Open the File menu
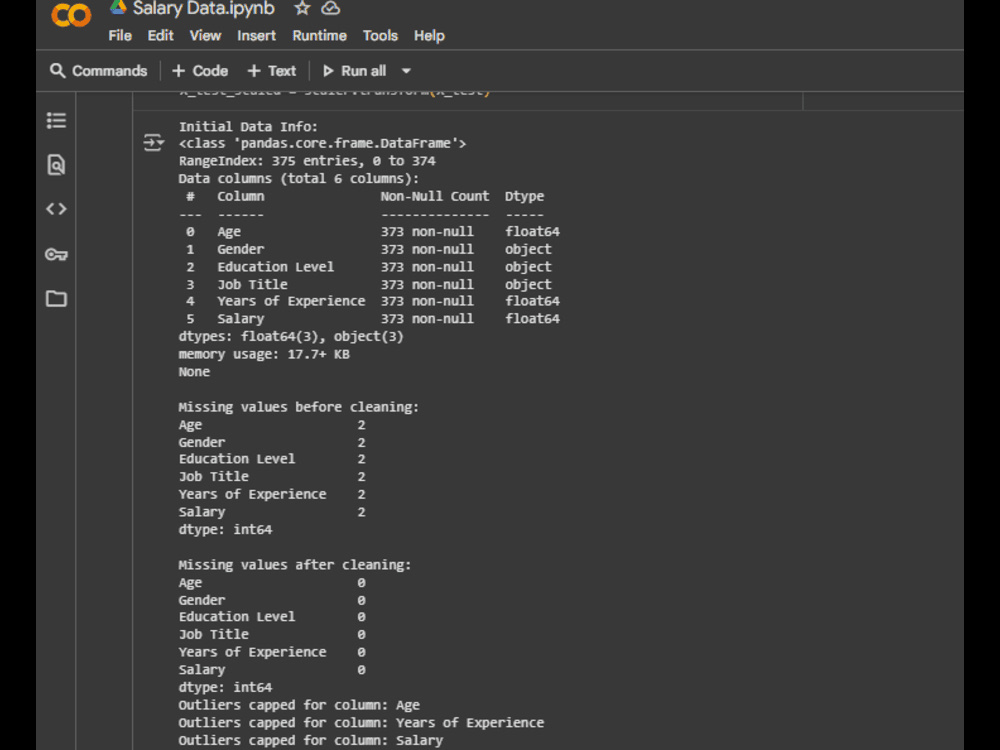This screenshot has height=750, width=1000. coord(120,36)
